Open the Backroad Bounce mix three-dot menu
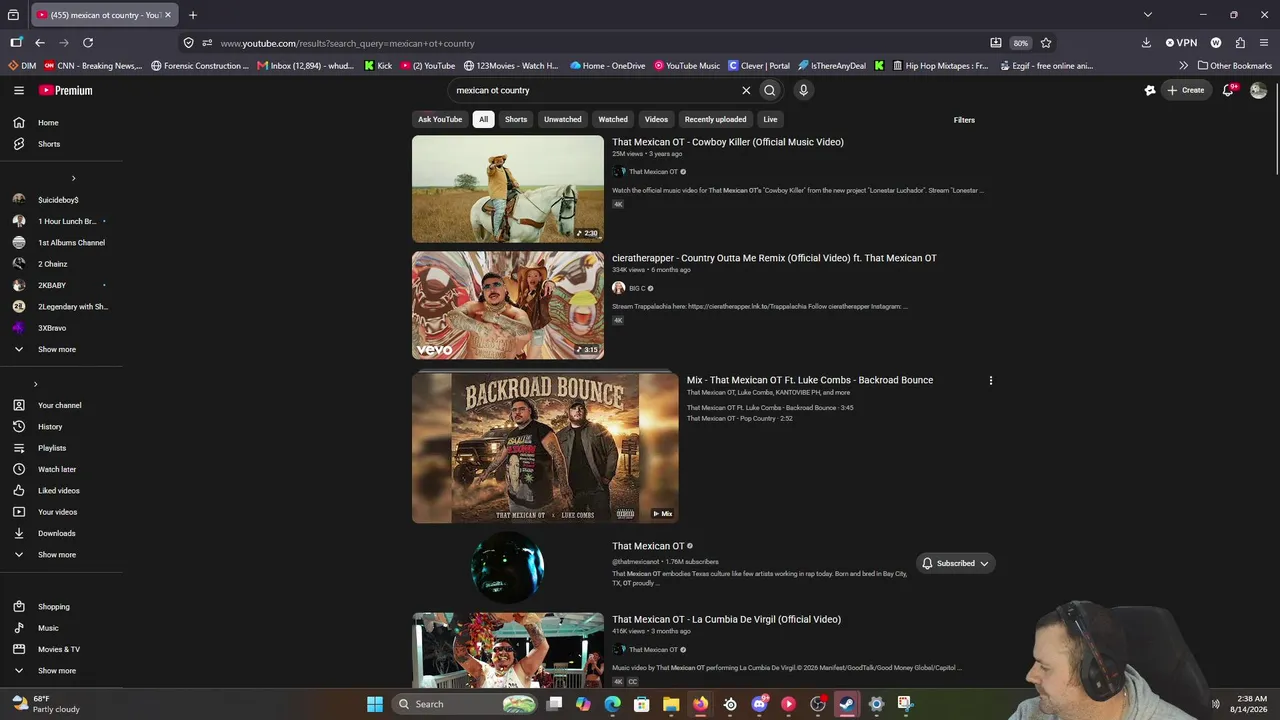 (991, 381)
